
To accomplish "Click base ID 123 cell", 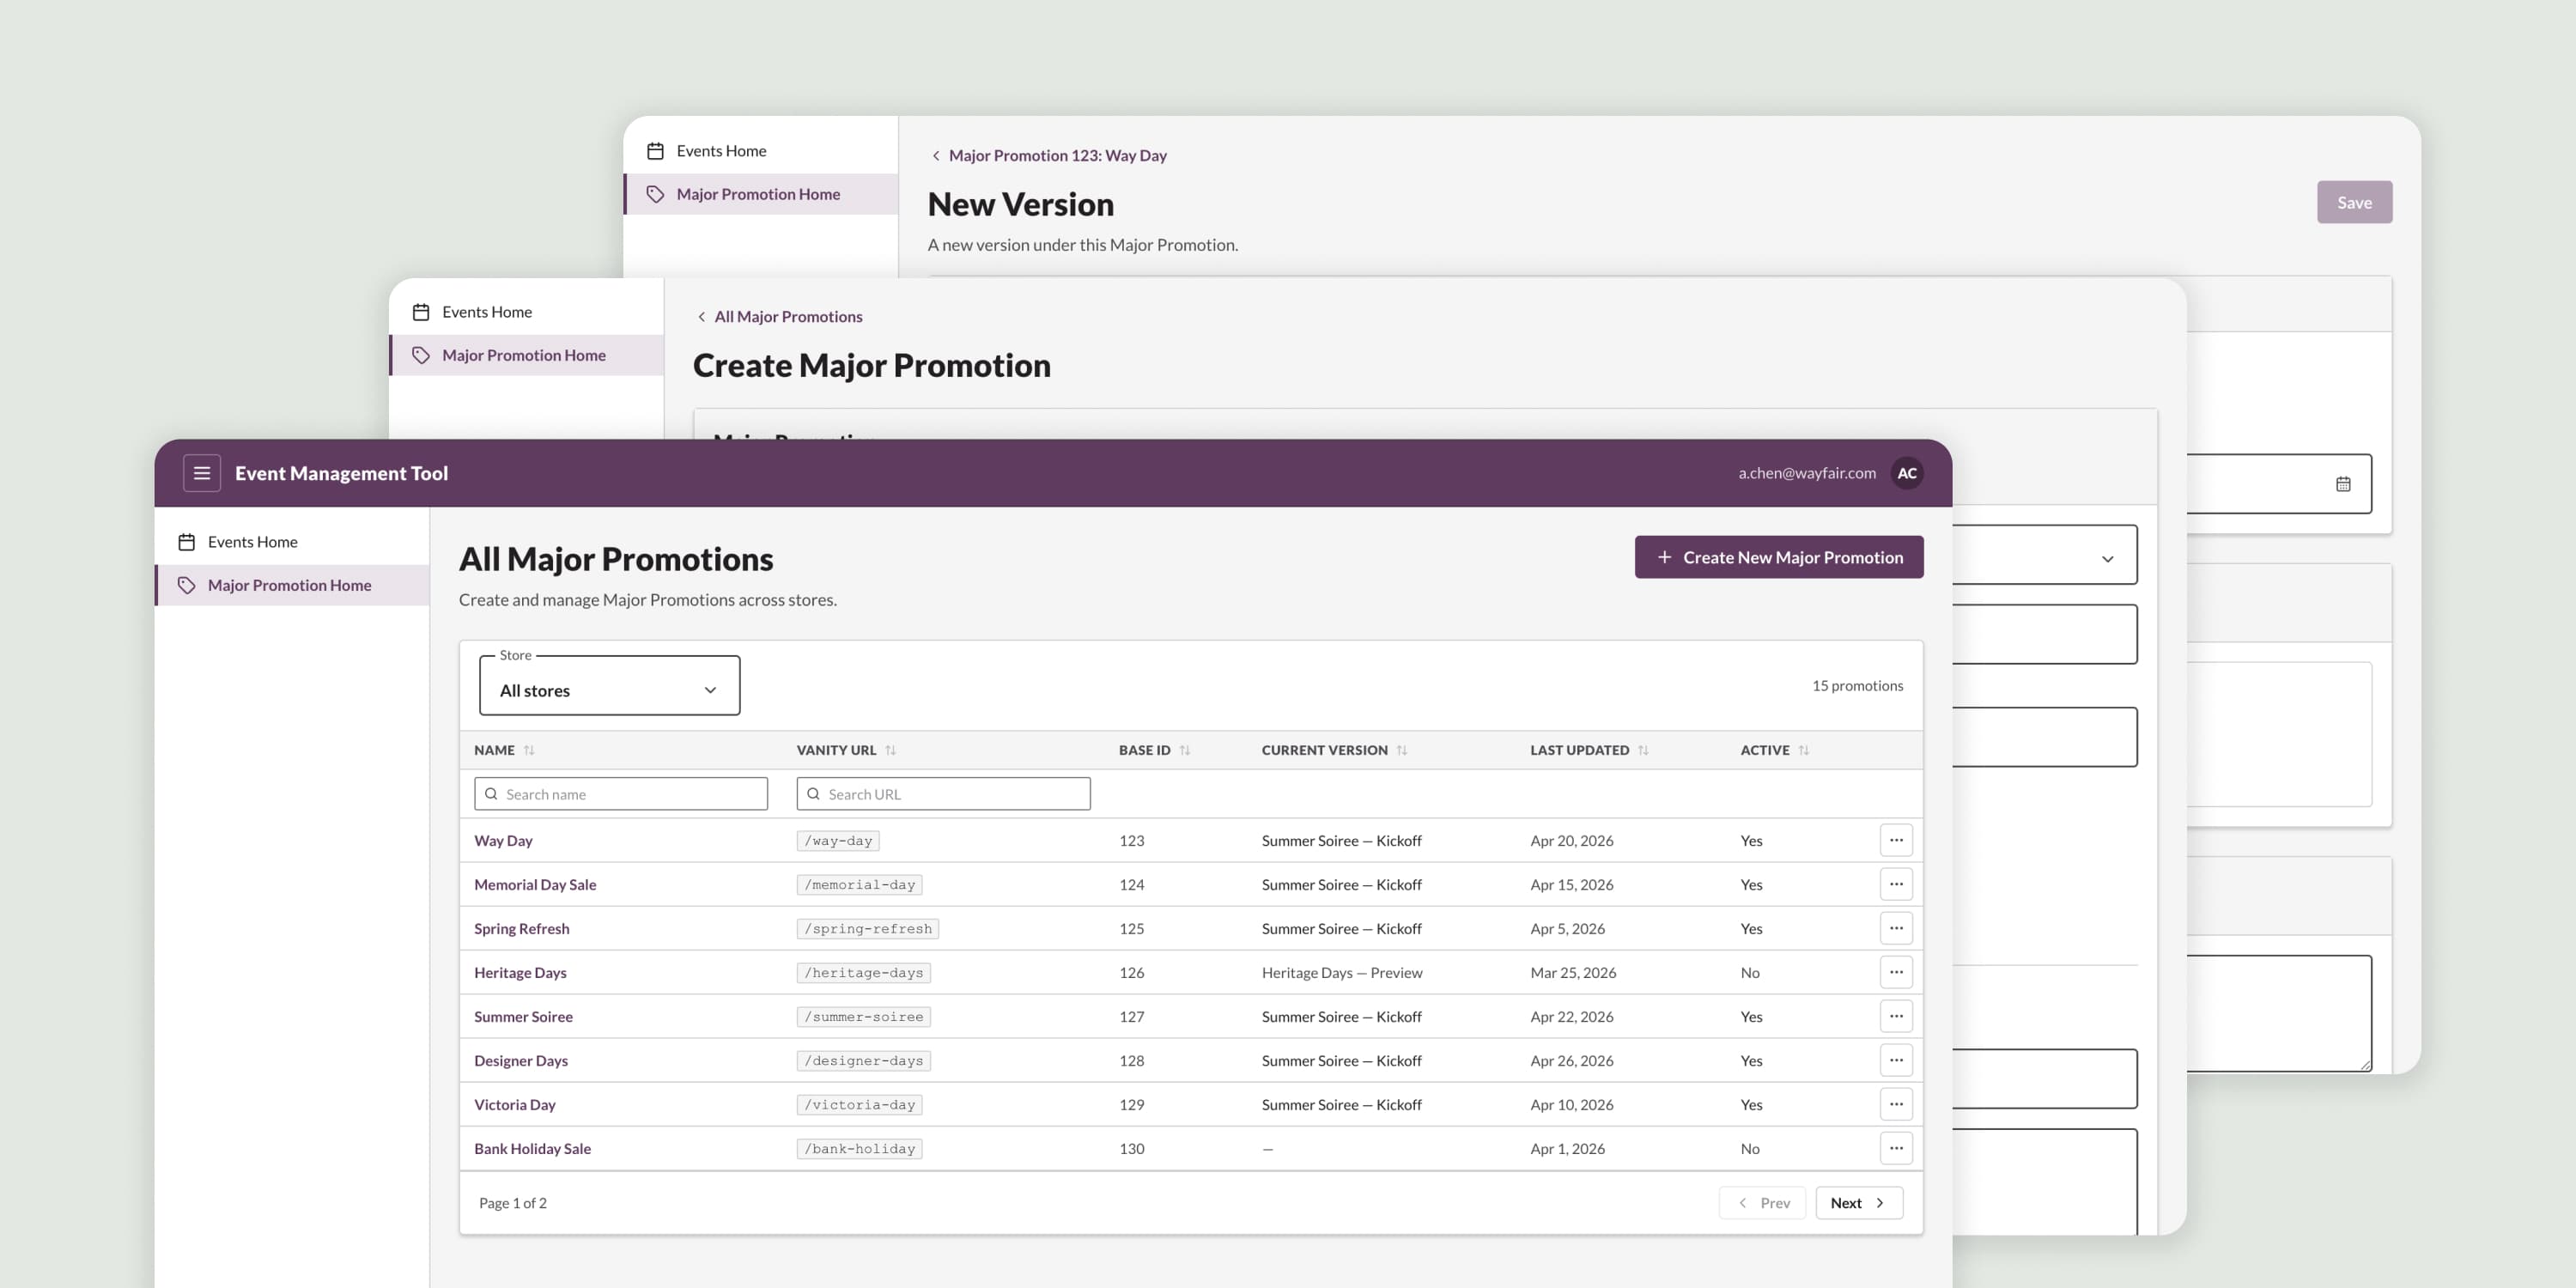I will point(1131,841).
